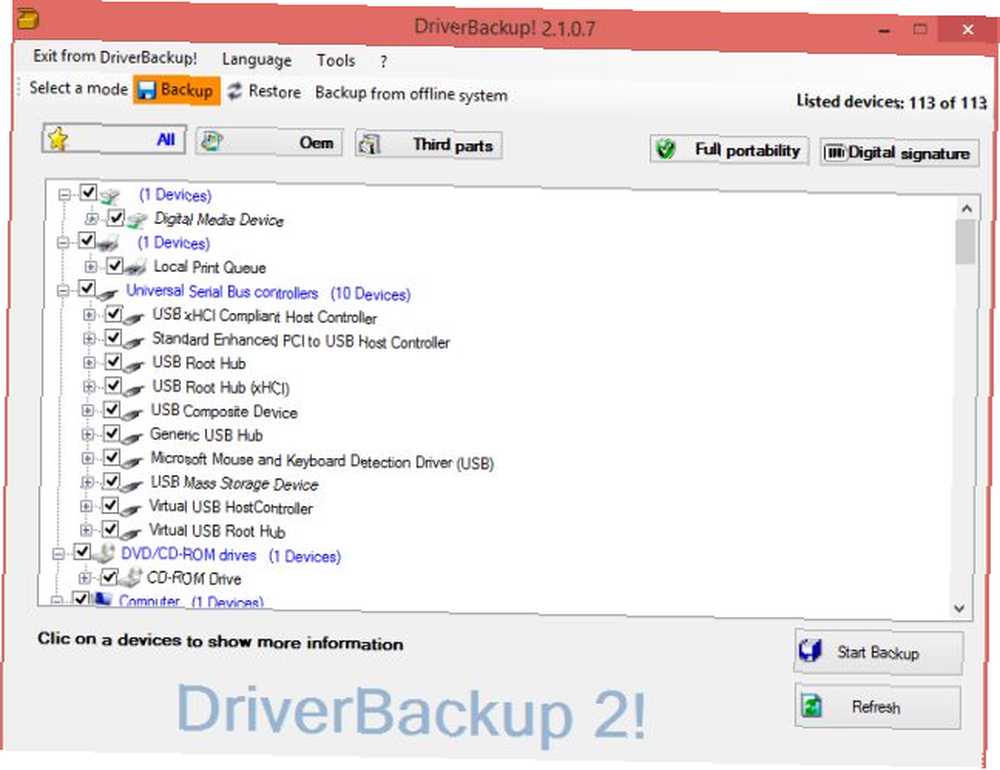
Task: Open the ? help menu
Action: (383, 62)
